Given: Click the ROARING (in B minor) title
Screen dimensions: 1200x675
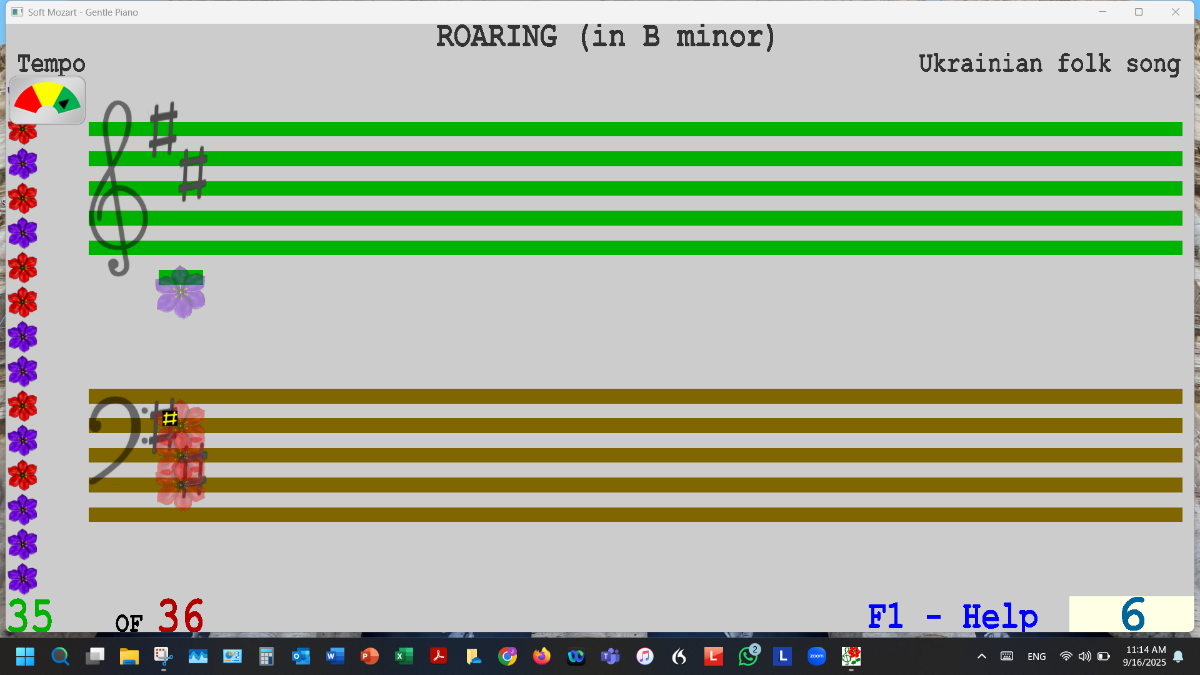Looking at the screenshot, I should (606, 38).
